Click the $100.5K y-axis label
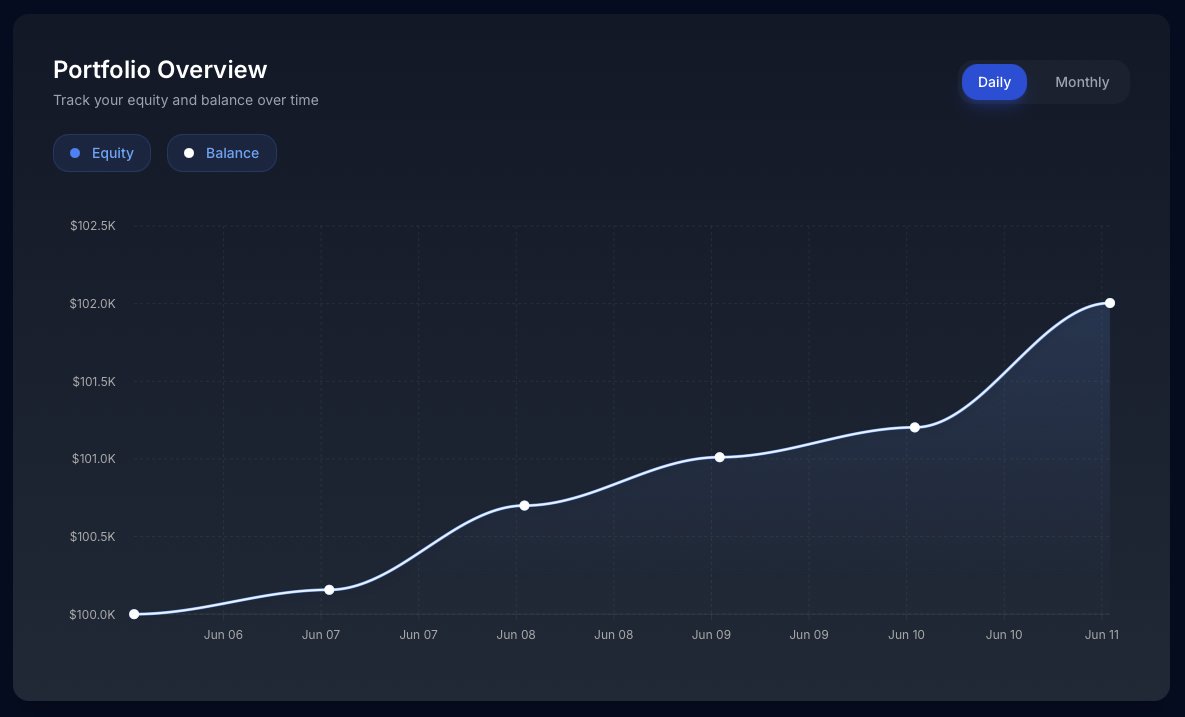Screen dimensions: 1185x717 [93, 536]
